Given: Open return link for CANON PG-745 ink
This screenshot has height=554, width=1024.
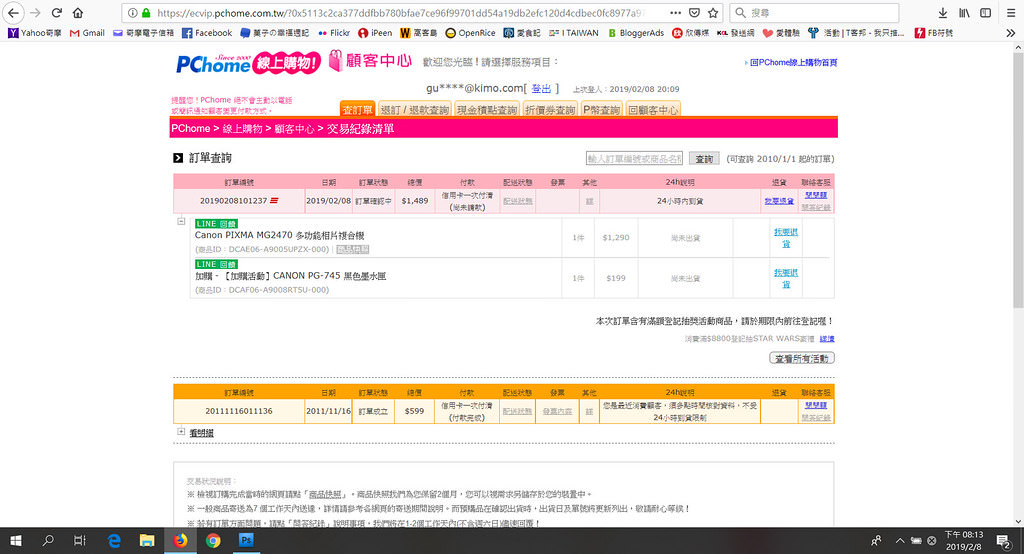Looking at the screenshot, I should tap(786, 278).
